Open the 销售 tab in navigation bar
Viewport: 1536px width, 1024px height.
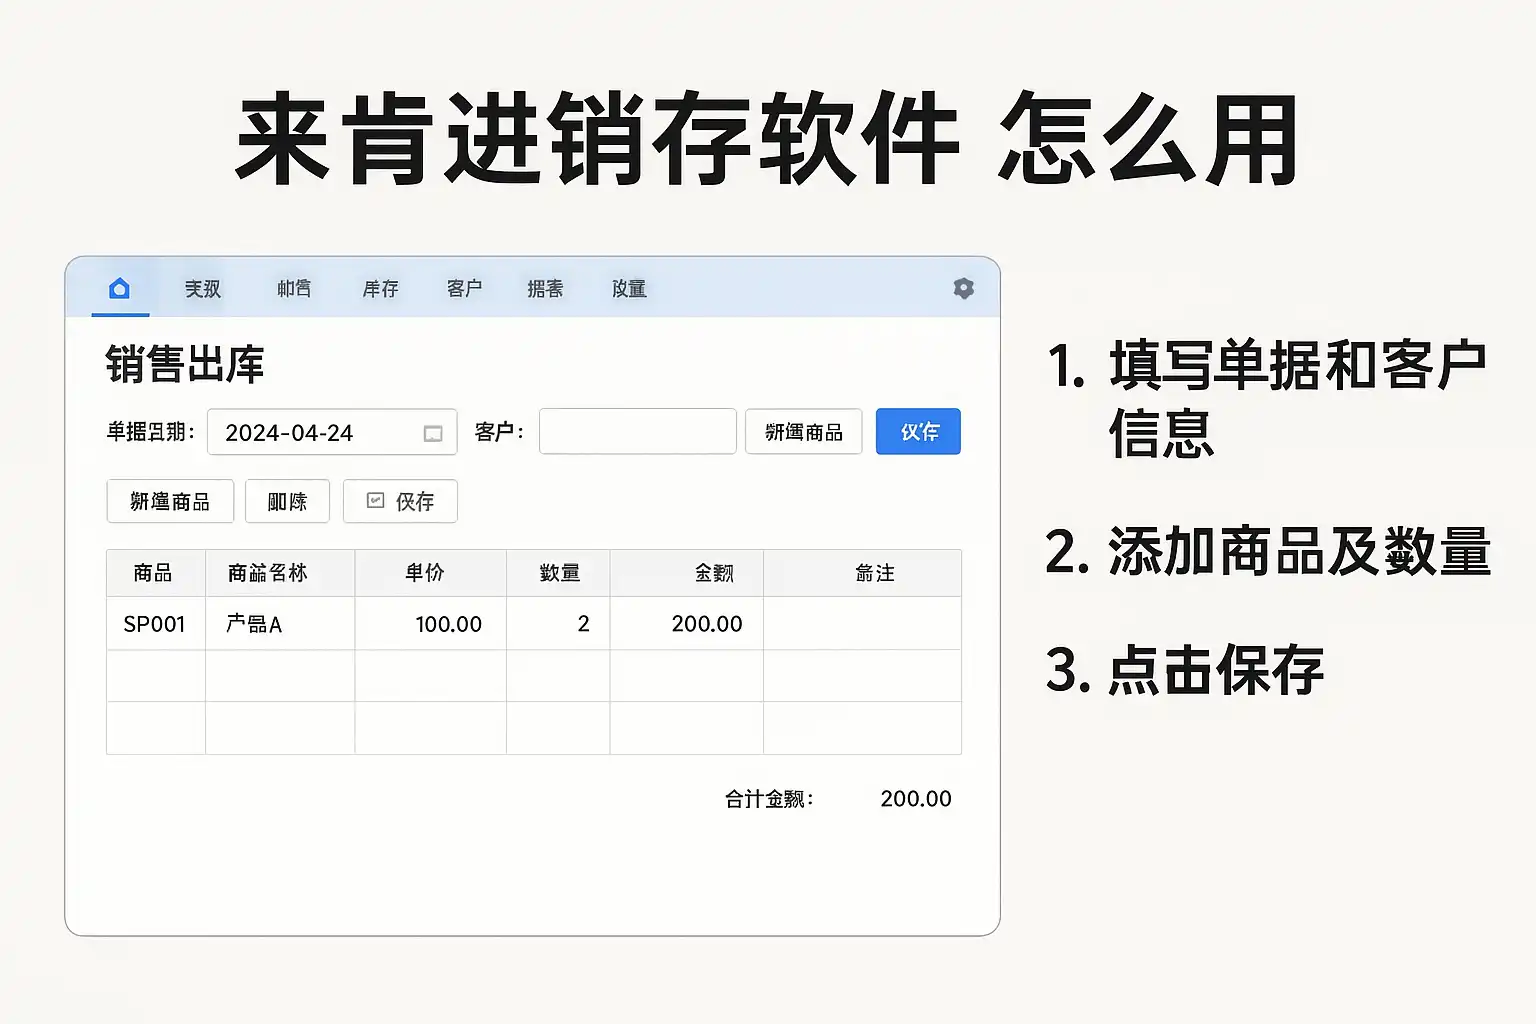pos(294,289)
